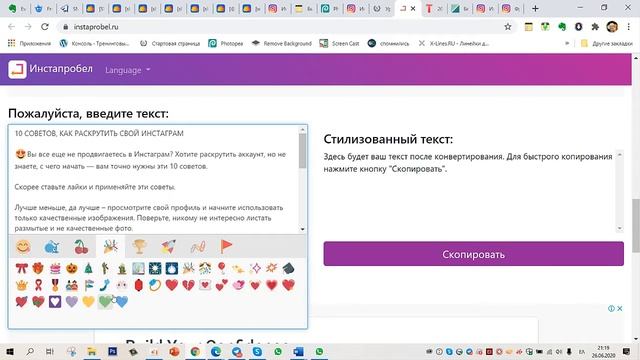
Task: Insert the jack-o-lantern pumpkin emoji
Action: tap(72, 269)
